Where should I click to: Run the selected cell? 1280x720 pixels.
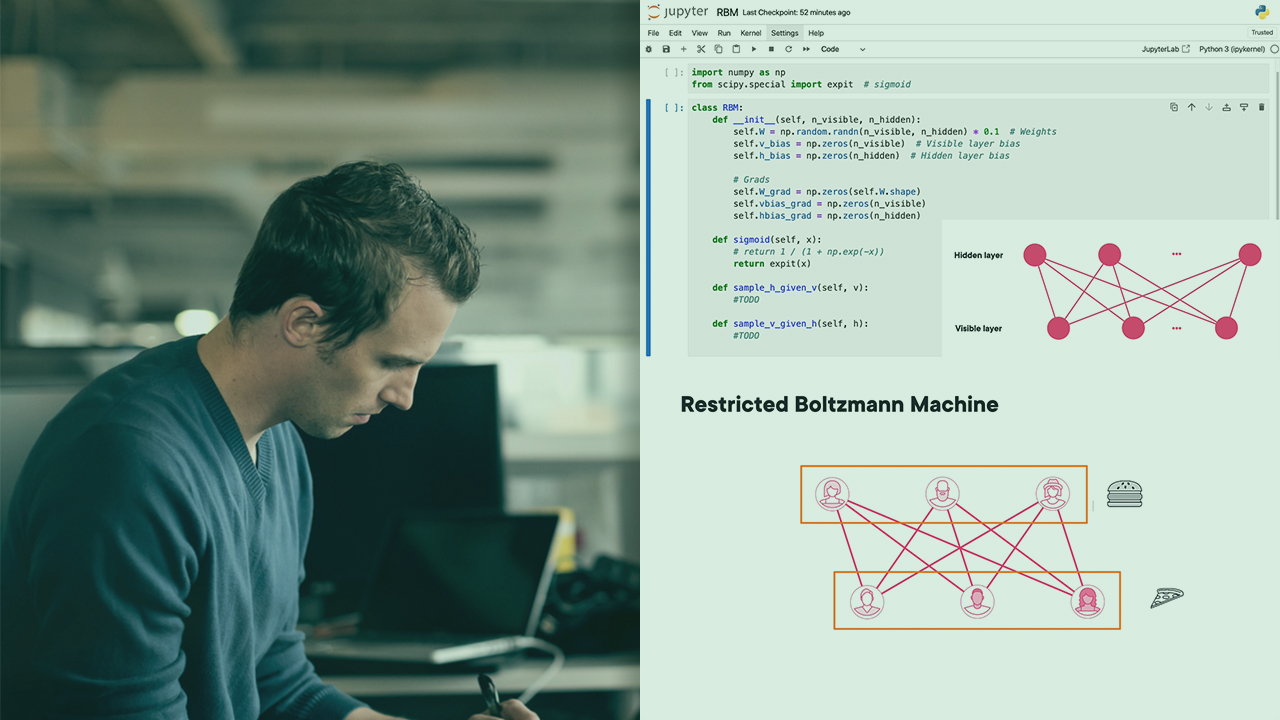pos(753,48)
